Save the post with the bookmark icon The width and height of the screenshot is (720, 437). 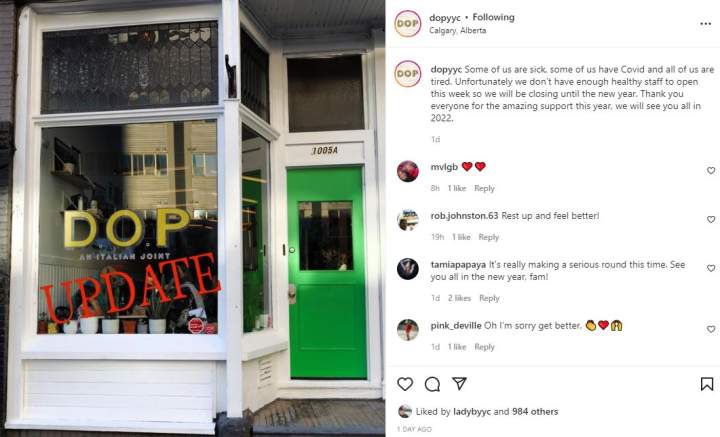(707, 384)
